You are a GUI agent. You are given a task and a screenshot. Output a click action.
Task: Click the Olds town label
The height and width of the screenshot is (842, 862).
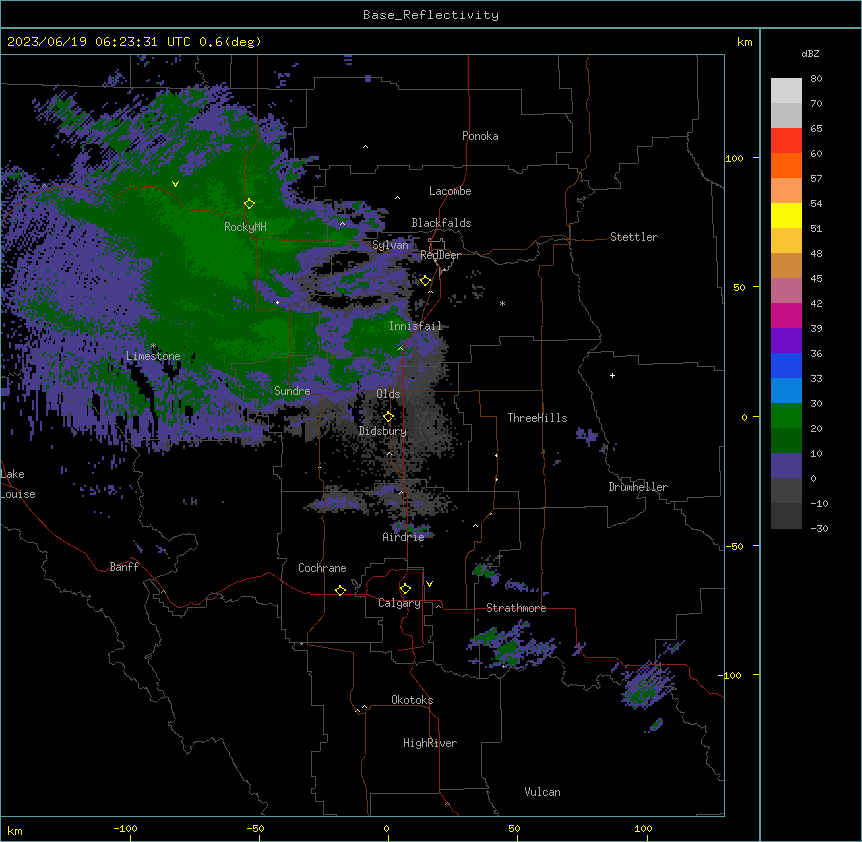click(388, 394)
